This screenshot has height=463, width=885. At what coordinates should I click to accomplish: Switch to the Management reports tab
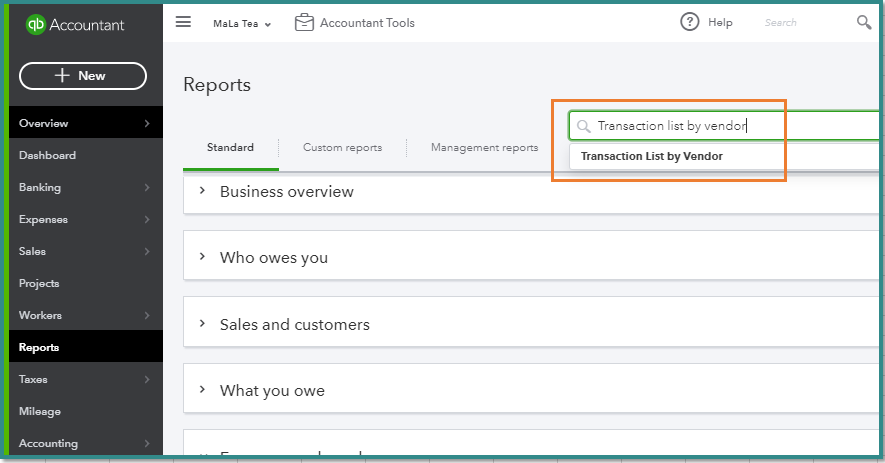[484, 147]
